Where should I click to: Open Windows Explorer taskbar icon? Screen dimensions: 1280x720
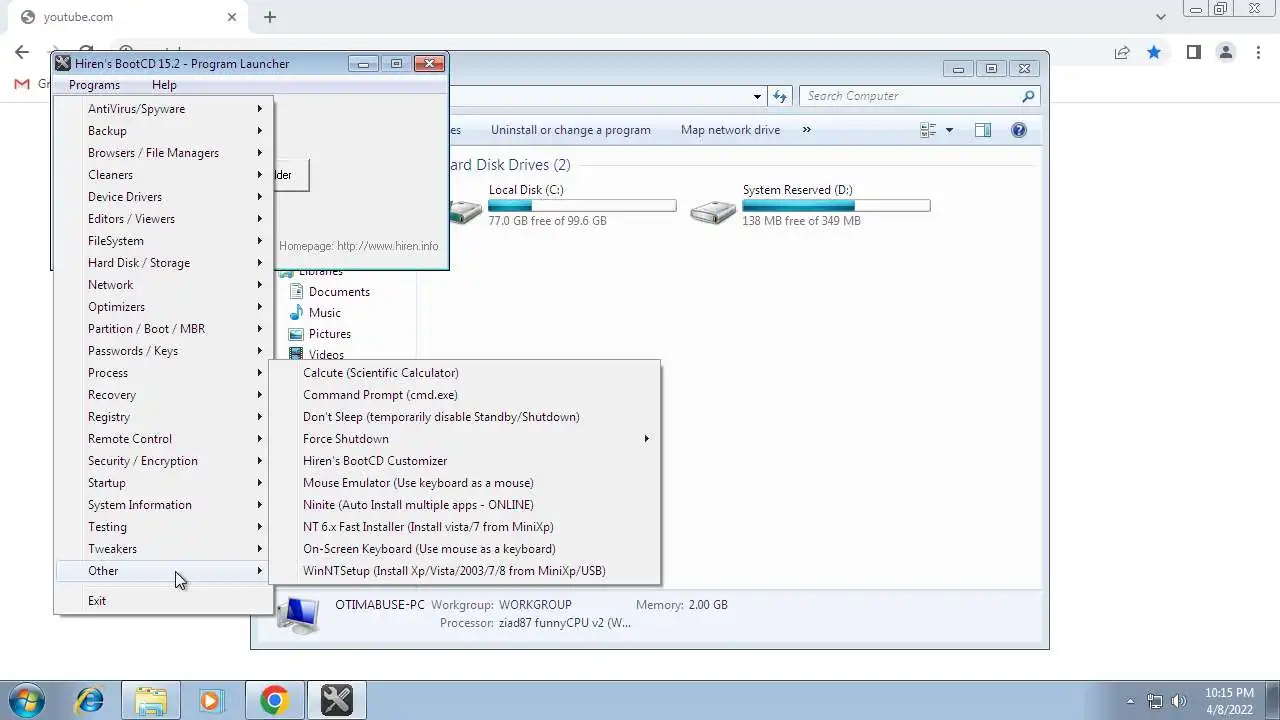tap(151, 701)
